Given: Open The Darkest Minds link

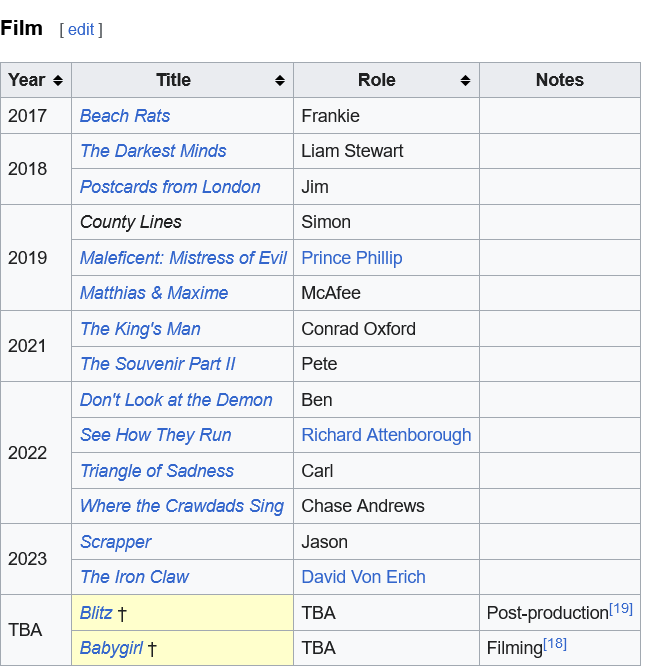Looking at the screenshot, I should pyautogui.click(x=153, y=151).
